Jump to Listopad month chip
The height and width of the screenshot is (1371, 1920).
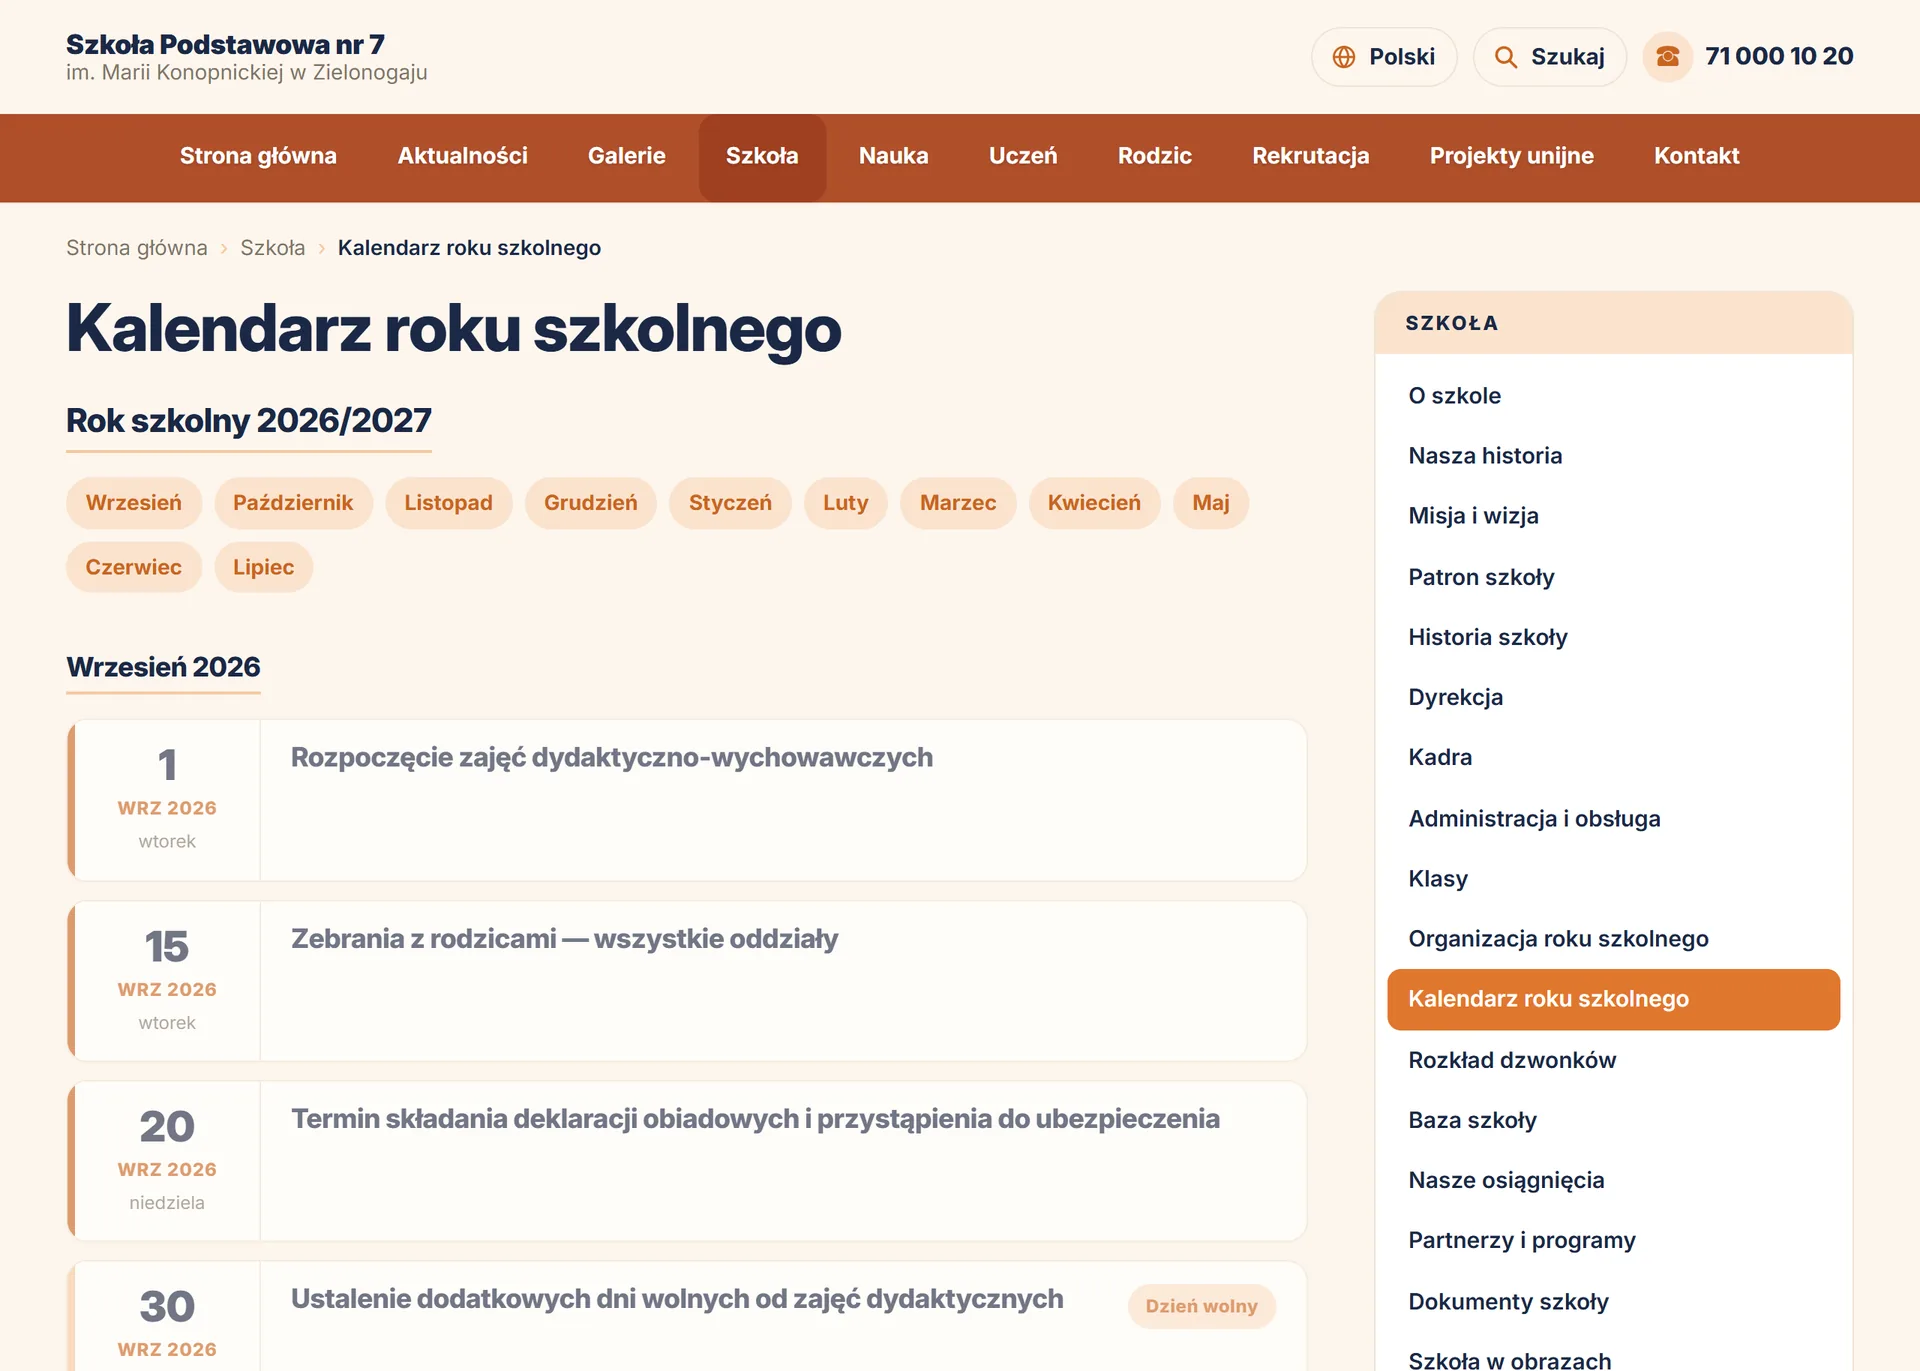tap(448, 503)
